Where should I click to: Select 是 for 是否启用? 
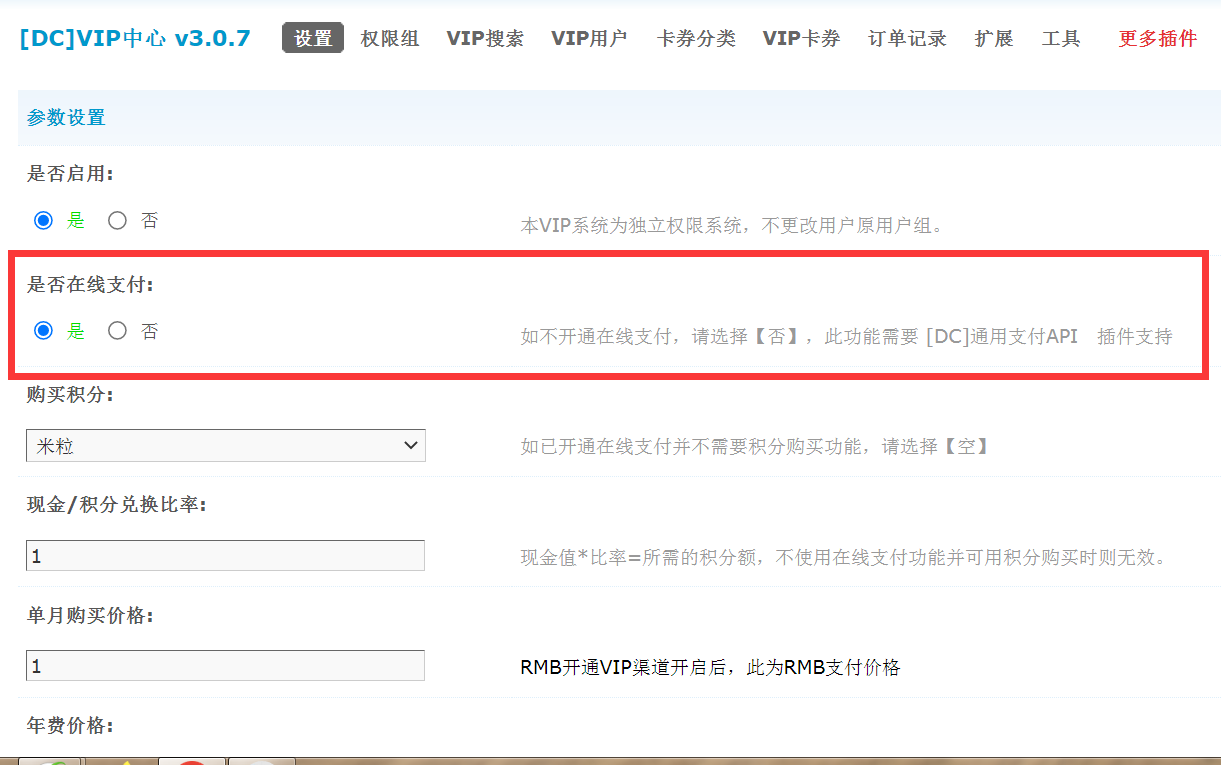click(x=43, y=220)
